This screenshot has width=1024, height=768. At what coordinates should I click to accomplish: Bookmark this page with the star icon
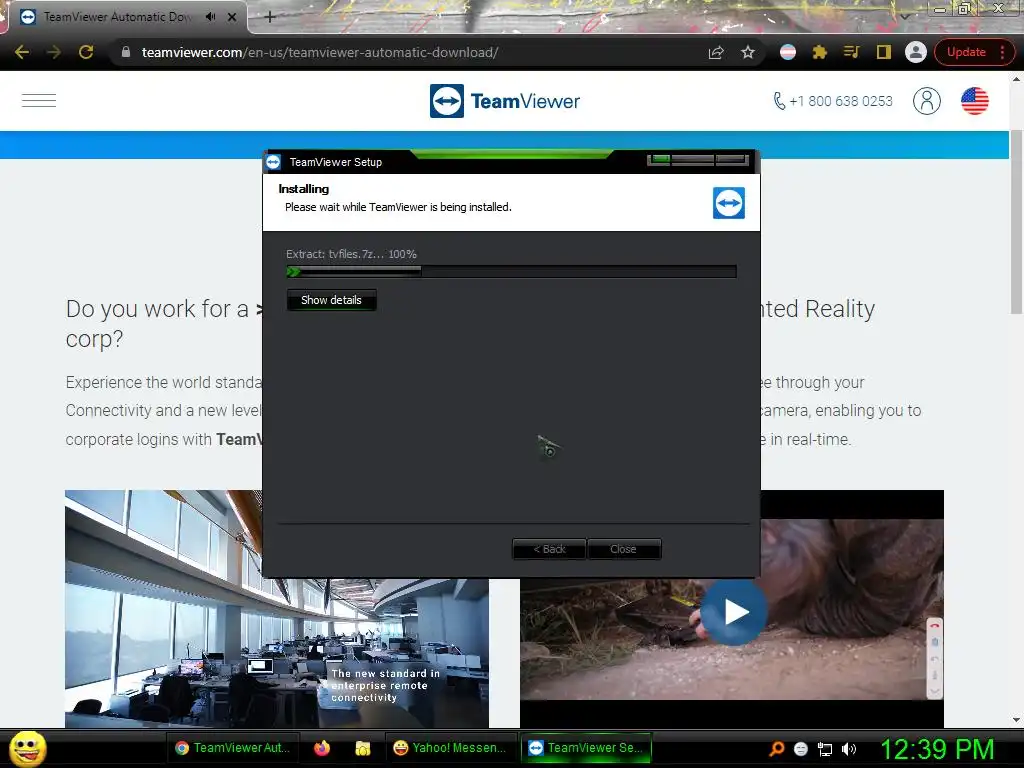click(x=748, y=52)
